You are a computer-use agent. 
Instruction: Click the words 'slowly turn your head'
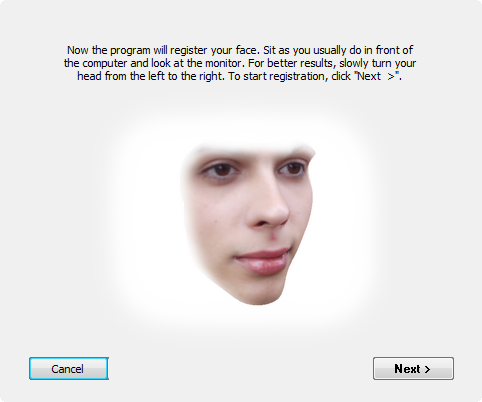pyautogui.click(x=378, y=63)
